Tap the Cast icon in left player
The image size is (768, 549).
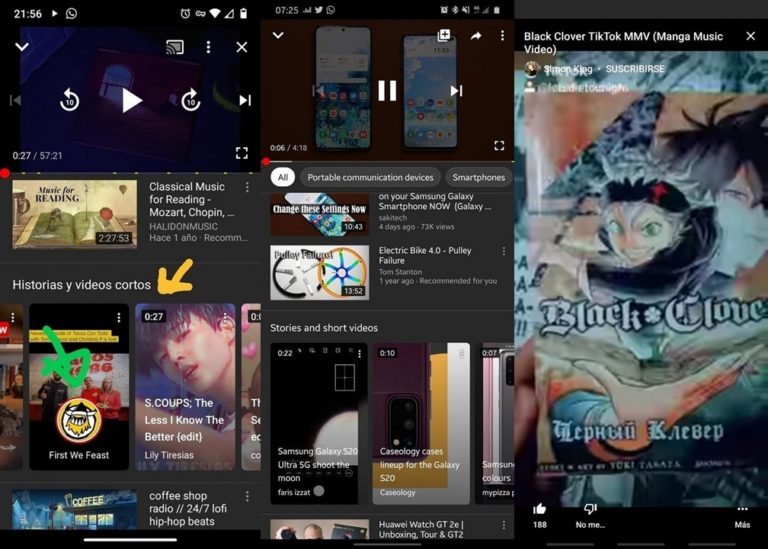[x=175, y=47]
